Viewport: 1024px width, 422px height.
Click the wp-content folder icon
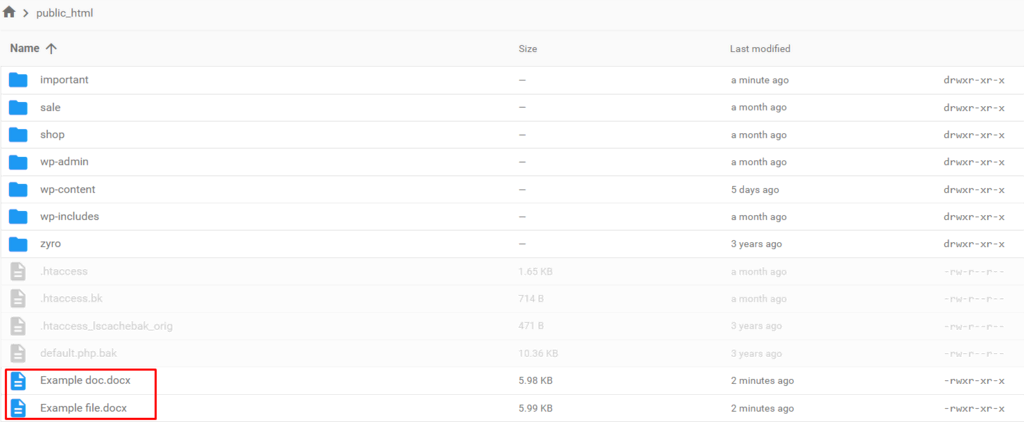tap(18, 189)
